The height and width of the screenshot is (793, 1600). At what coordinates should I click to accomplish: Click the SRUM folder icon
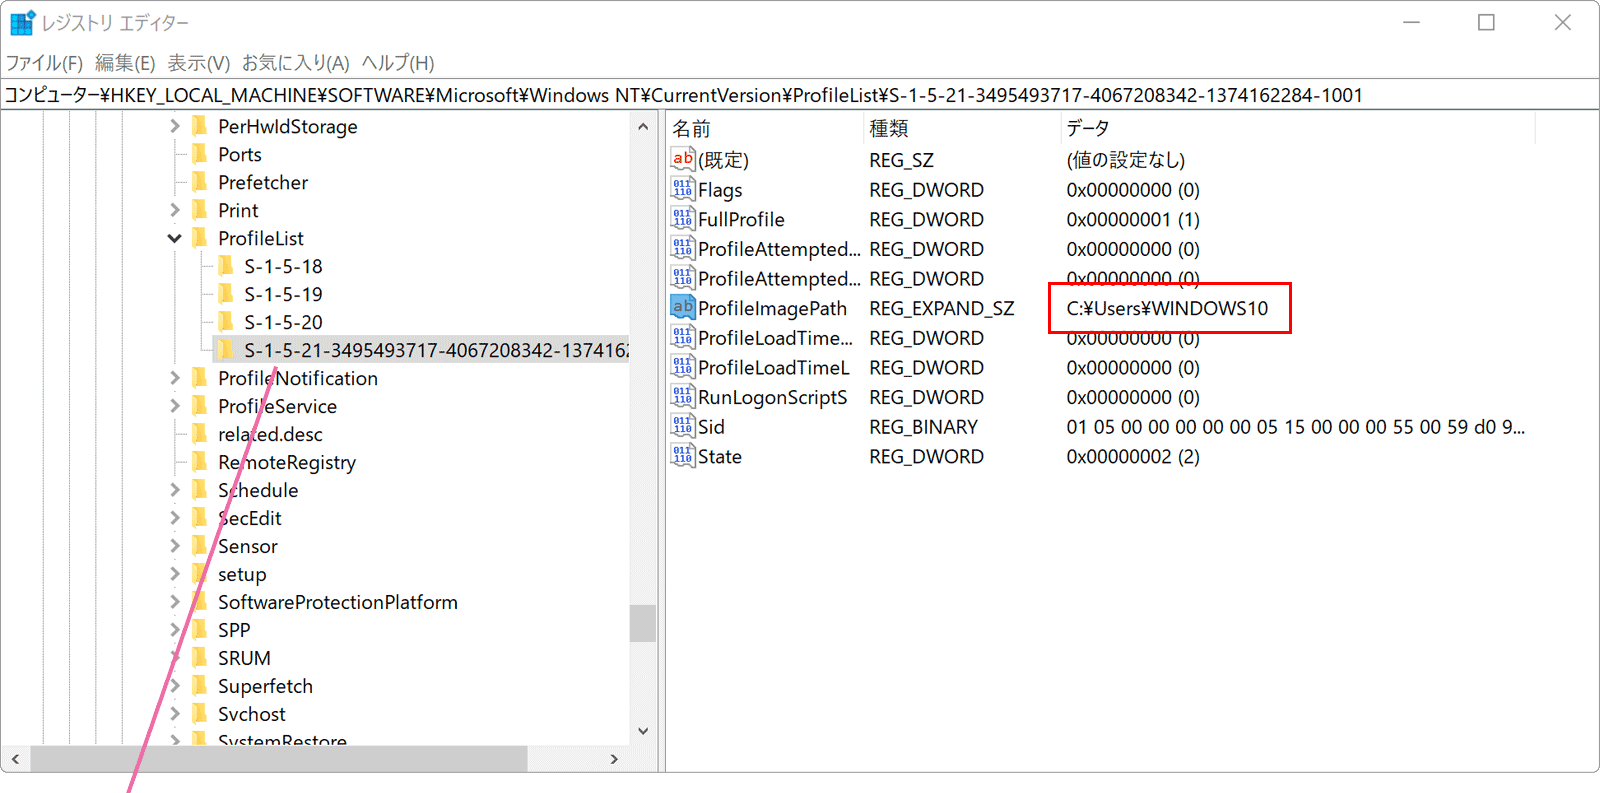point(199,658)
